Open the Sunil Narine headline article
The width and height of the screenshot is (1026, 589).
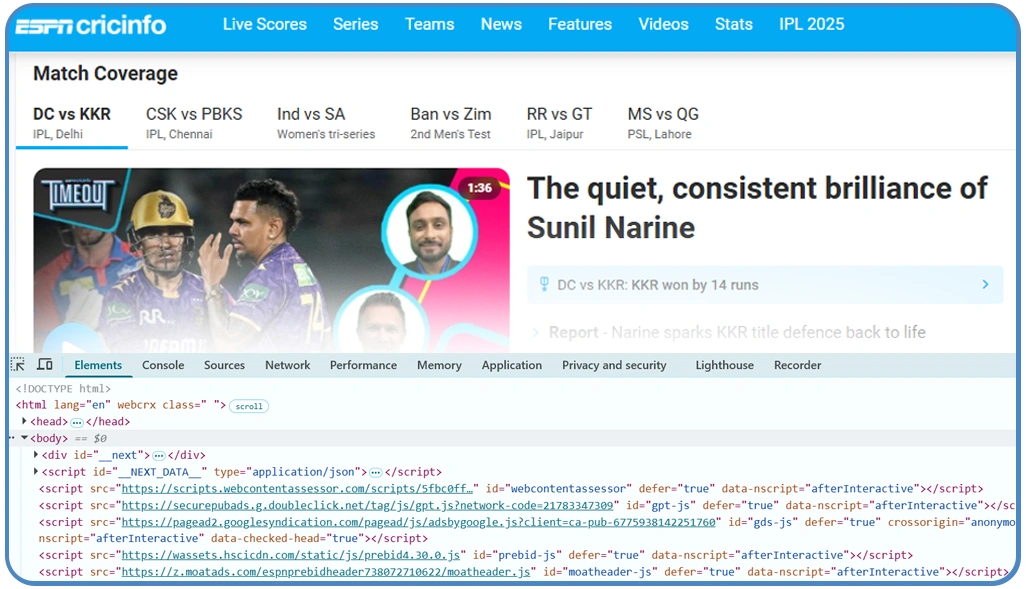[x=757, y=207]
